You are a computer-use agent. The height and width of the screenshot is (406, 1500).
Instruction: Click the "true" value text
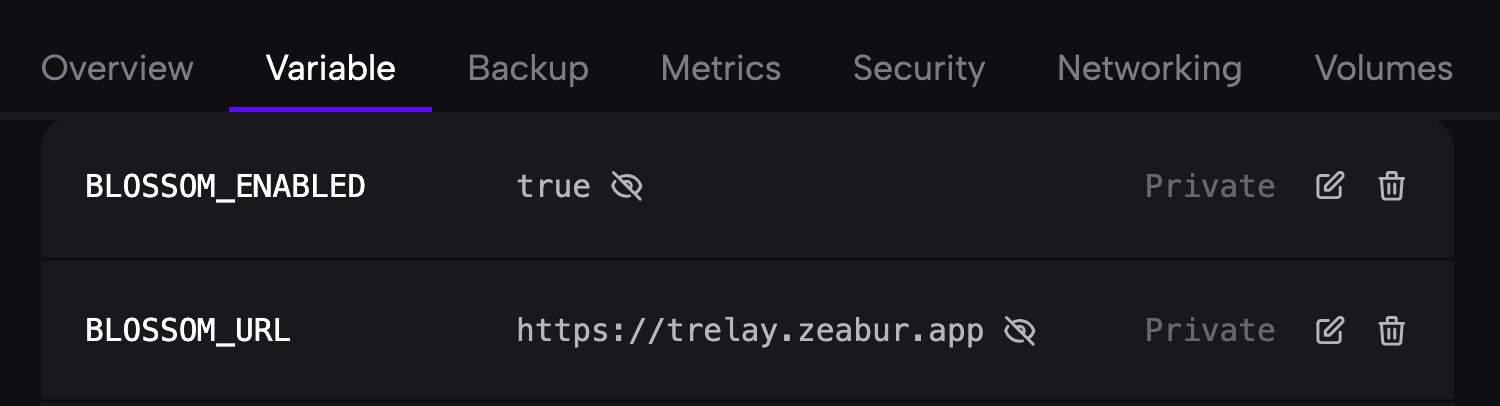(553, 186)
